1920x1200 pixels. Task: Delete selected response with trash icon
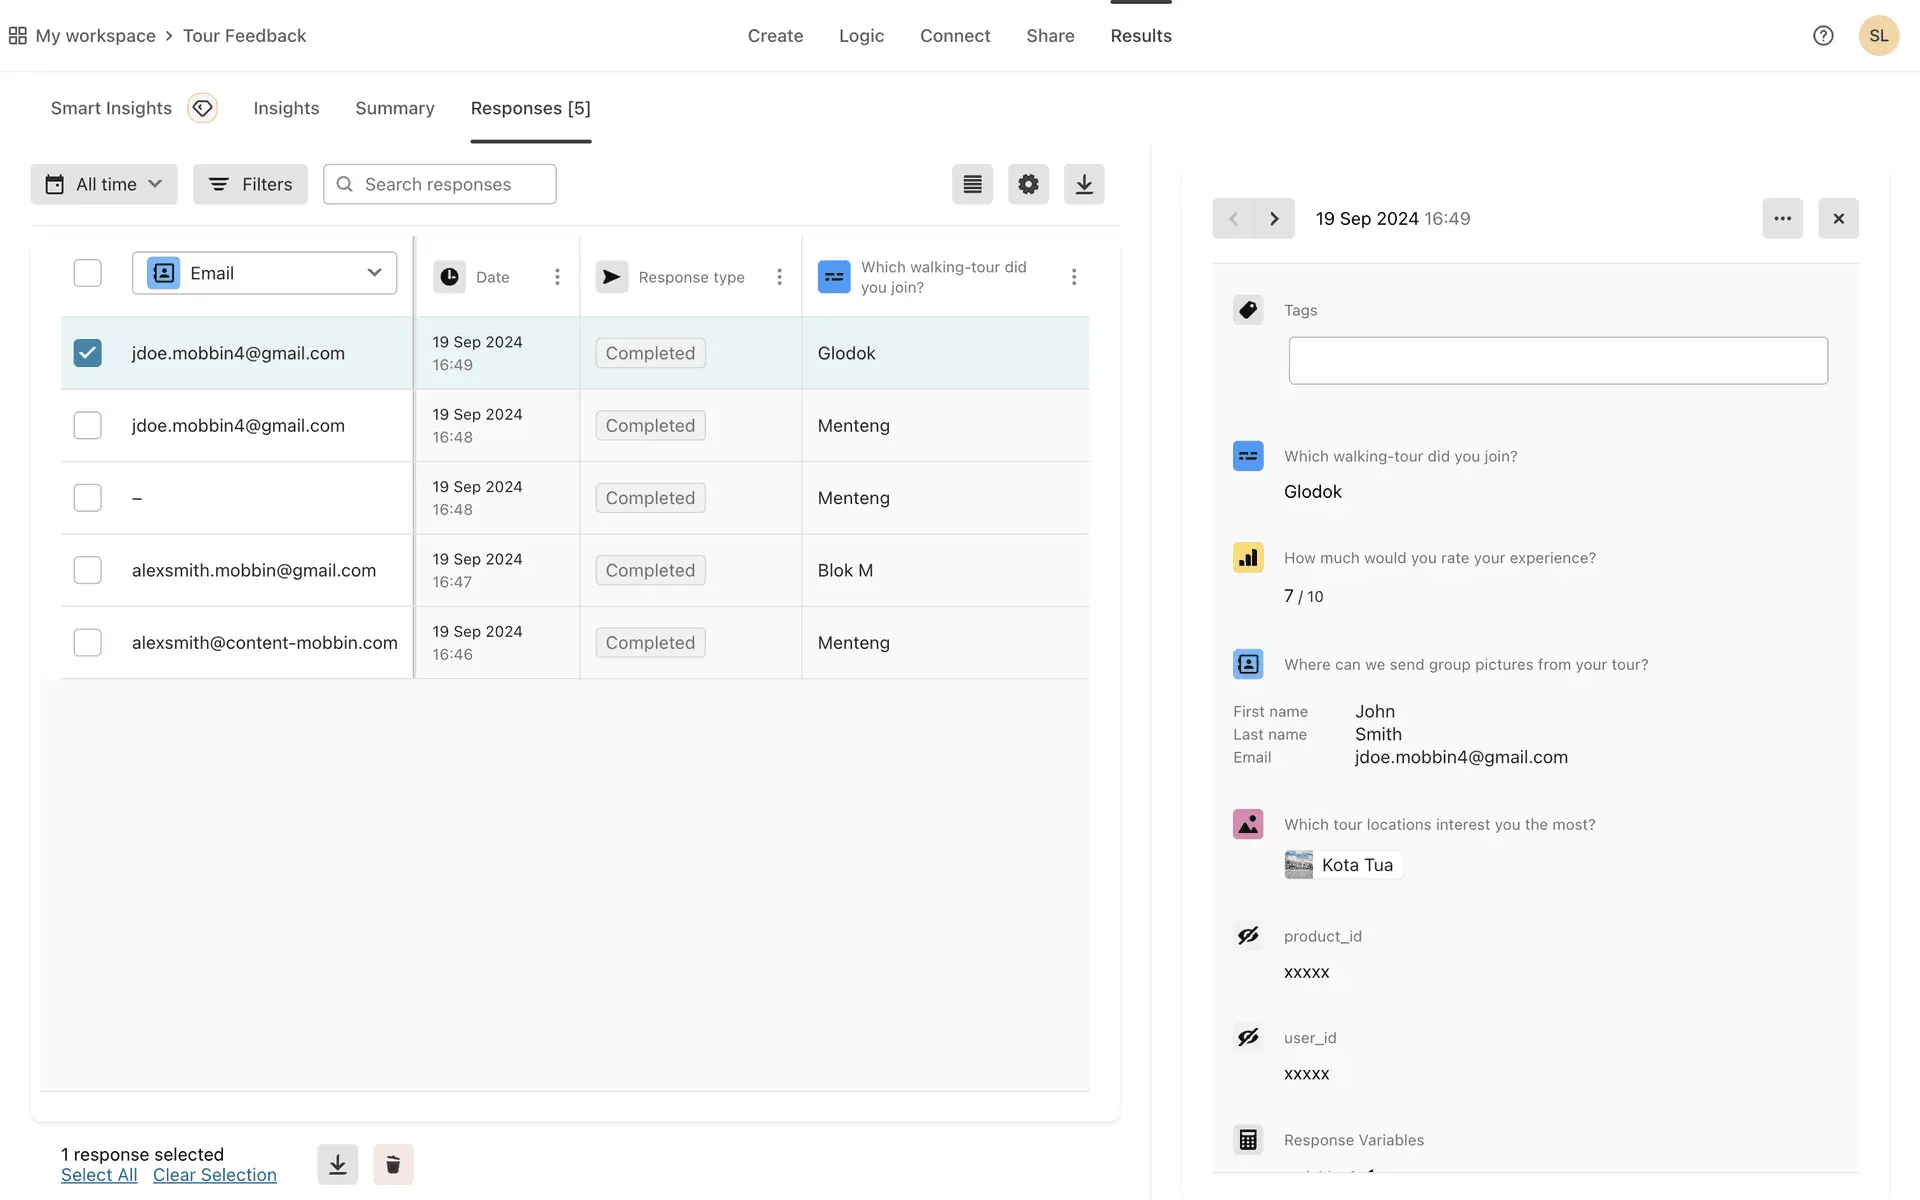coord(393,1164)
